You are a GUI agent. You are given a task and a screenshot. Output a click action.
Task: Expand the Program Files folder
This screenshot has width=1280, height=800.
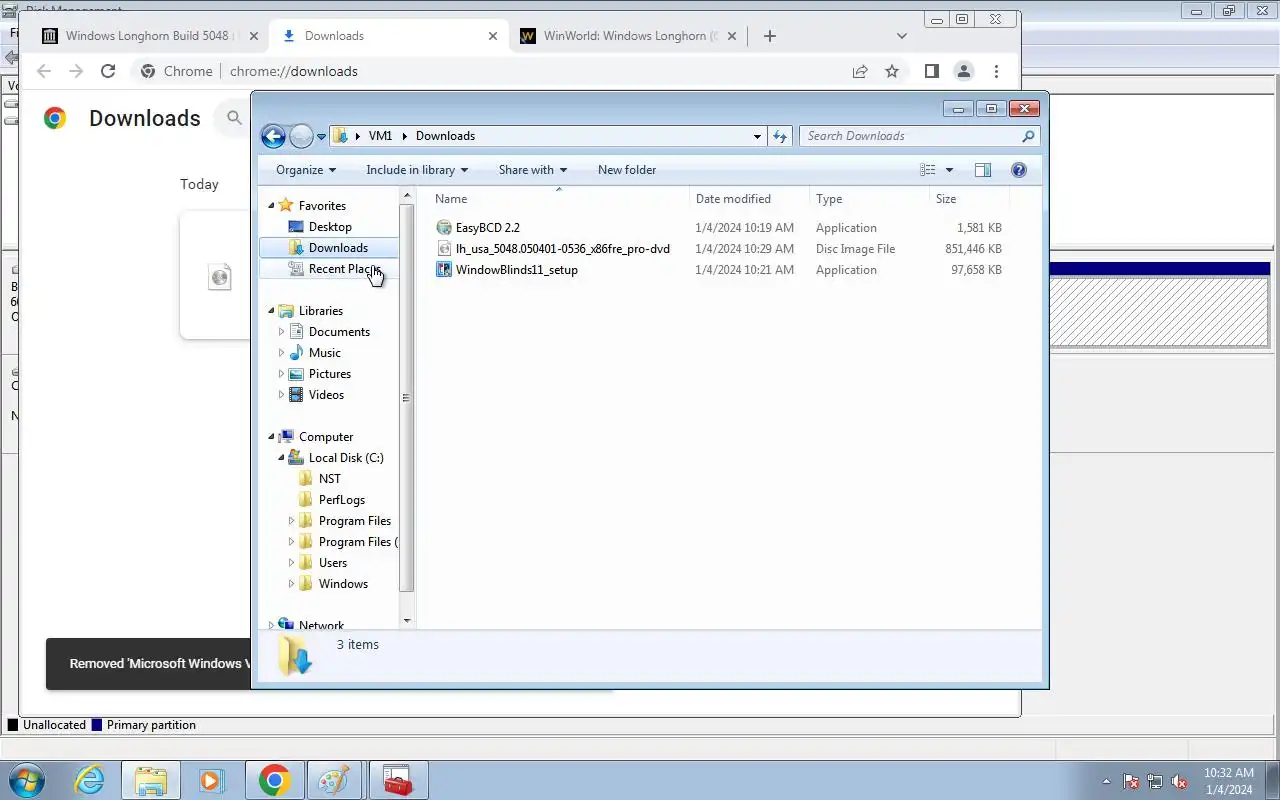(291, 521)
